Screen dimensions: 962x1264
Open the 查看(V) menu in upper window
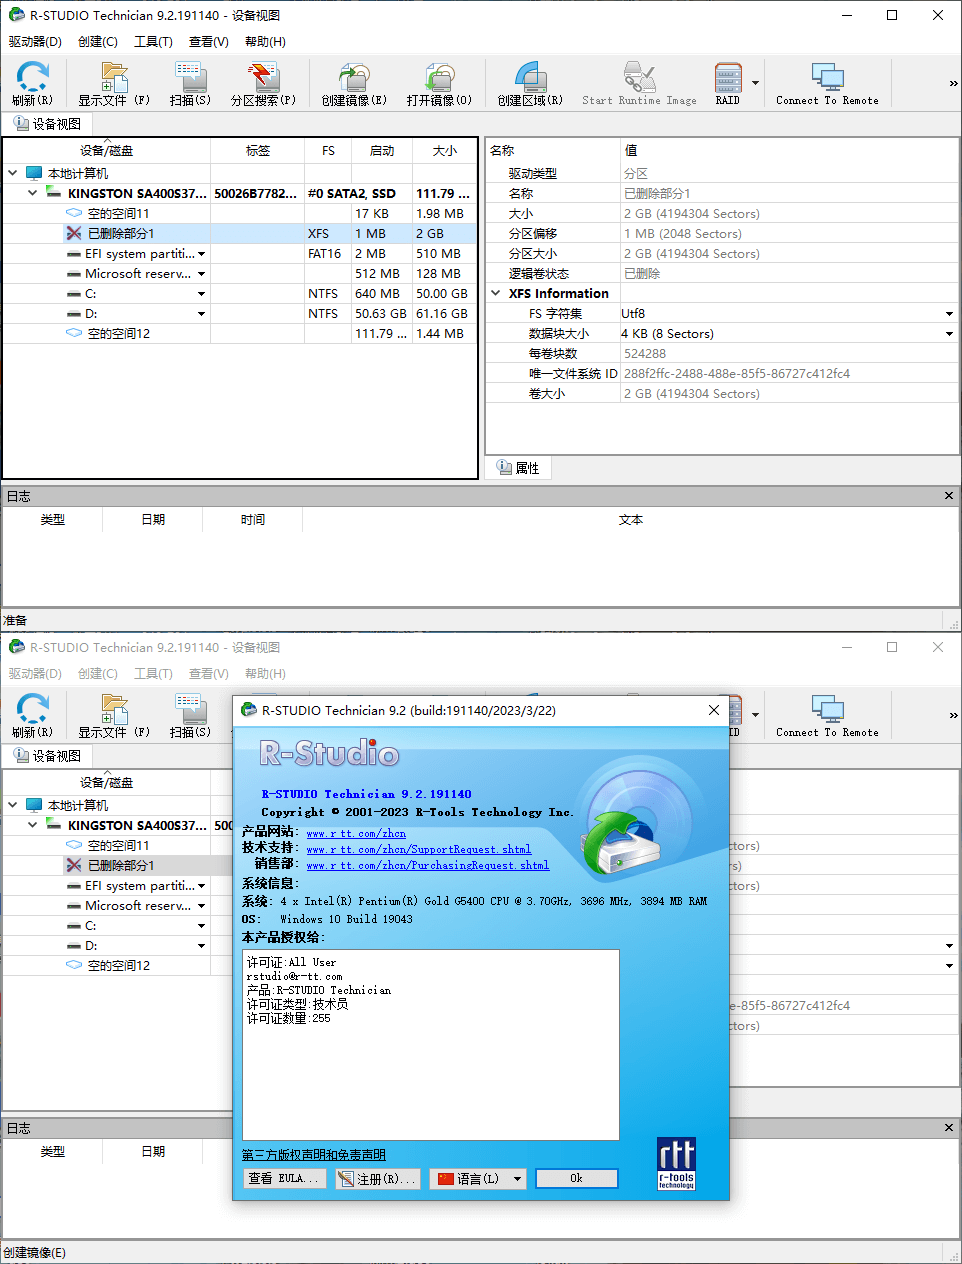point(209,41)
